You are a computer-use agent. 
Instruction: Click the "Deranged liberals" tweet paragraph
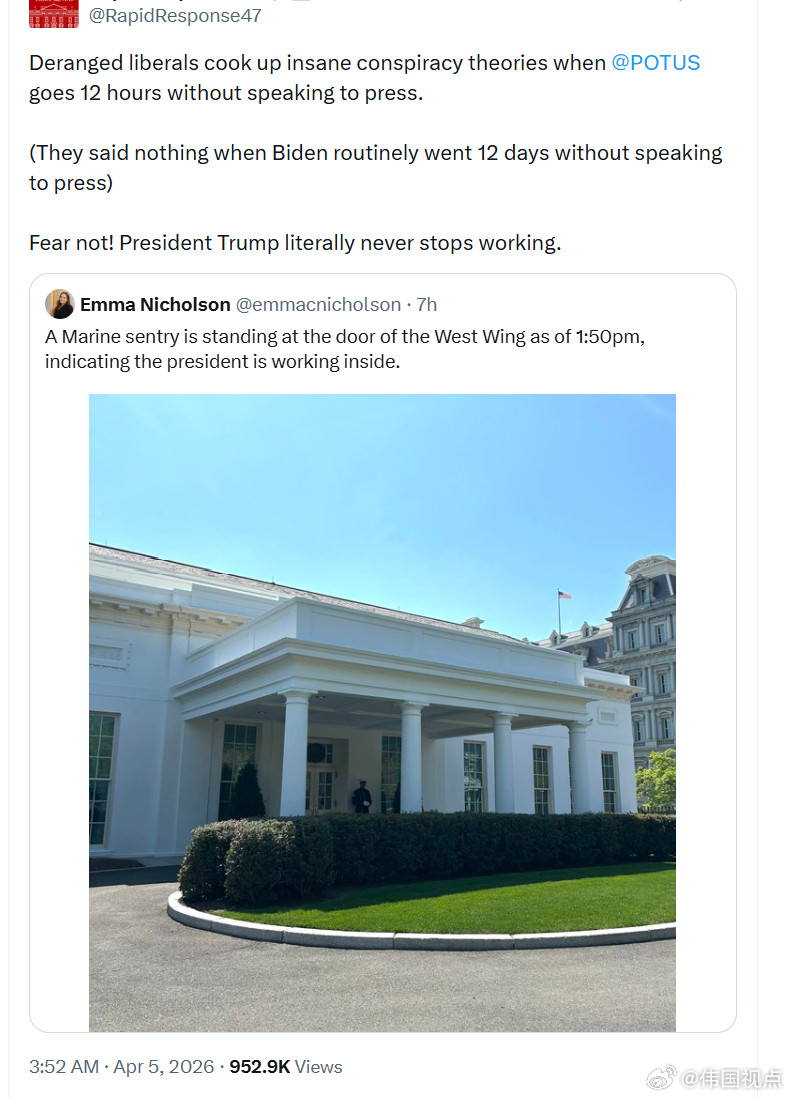point(364,78)
